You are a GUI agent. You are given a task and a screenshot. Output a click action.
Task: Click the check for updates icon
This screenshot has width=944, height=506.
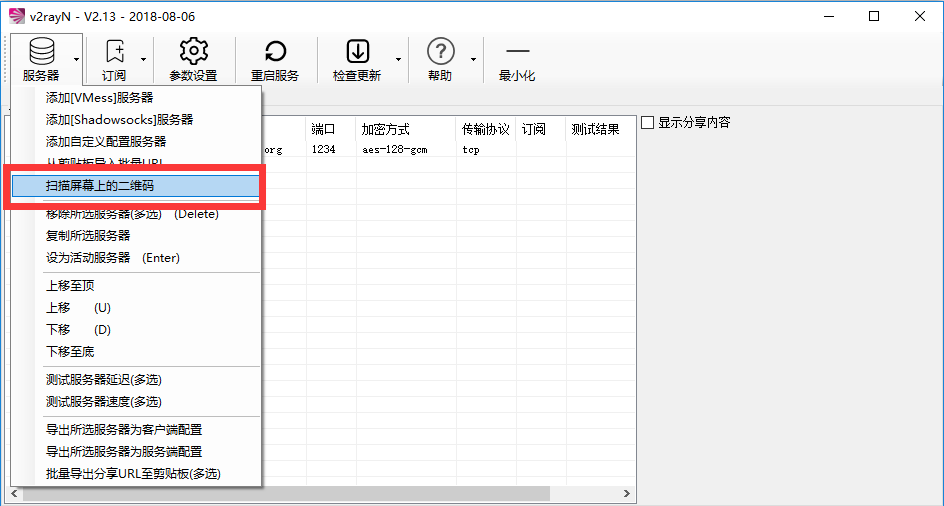[x=357, y=52]
